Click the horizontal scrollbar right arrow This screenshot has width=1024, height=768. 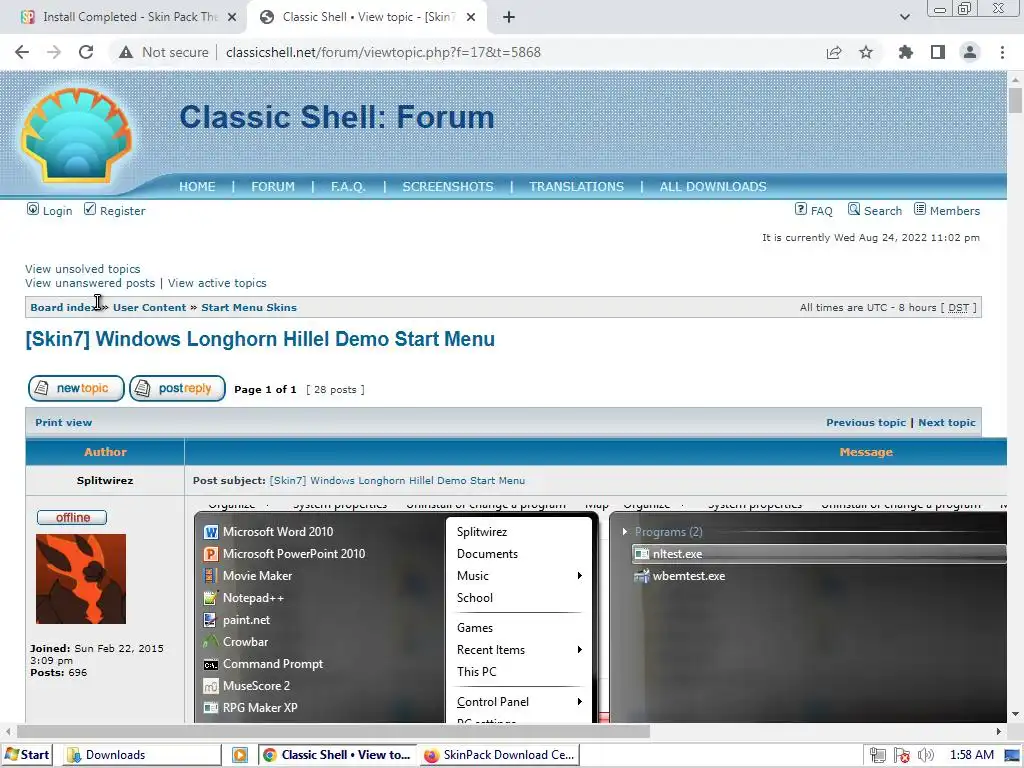click(999, 731)
